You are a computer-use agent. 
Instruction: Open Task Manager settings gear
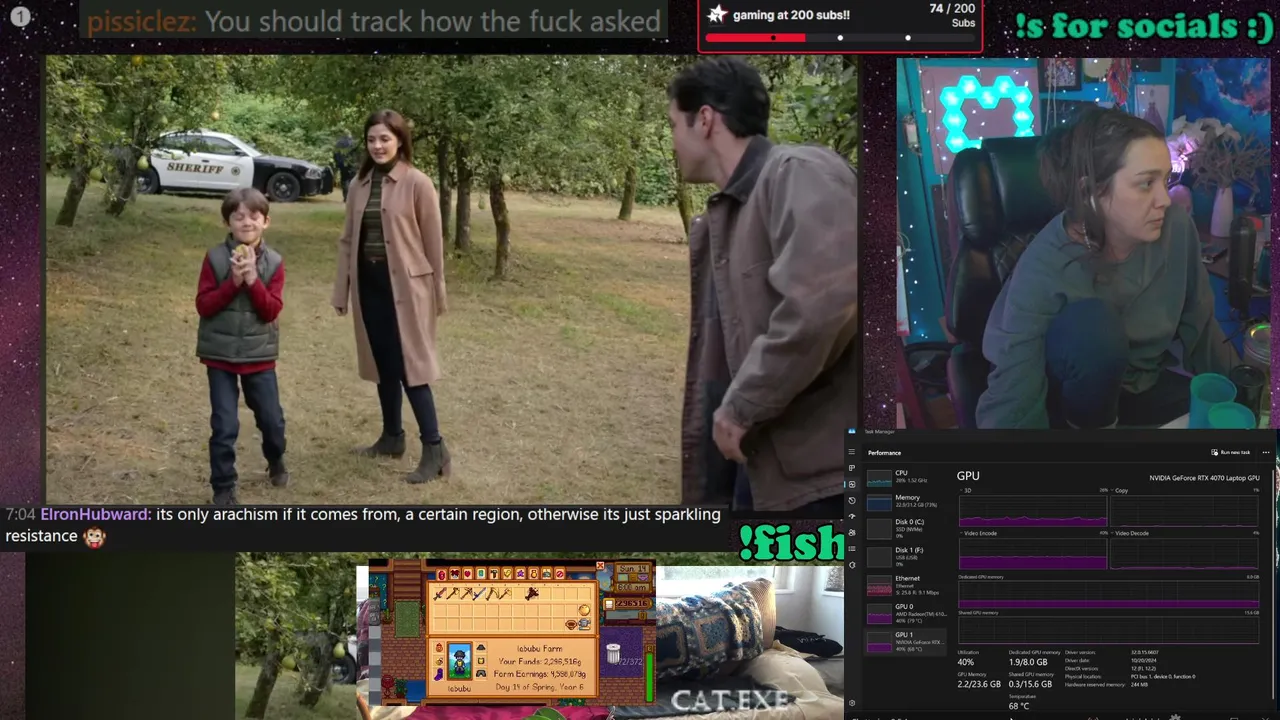coord(852,703)
